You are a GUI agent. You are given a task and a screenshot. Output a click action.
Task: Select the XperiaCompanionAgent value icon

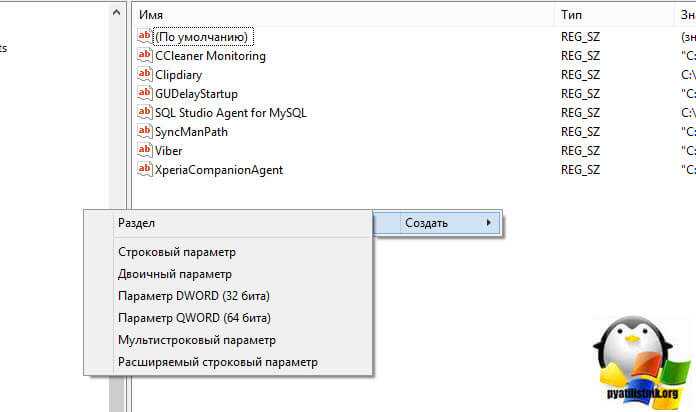coord(145,170)
